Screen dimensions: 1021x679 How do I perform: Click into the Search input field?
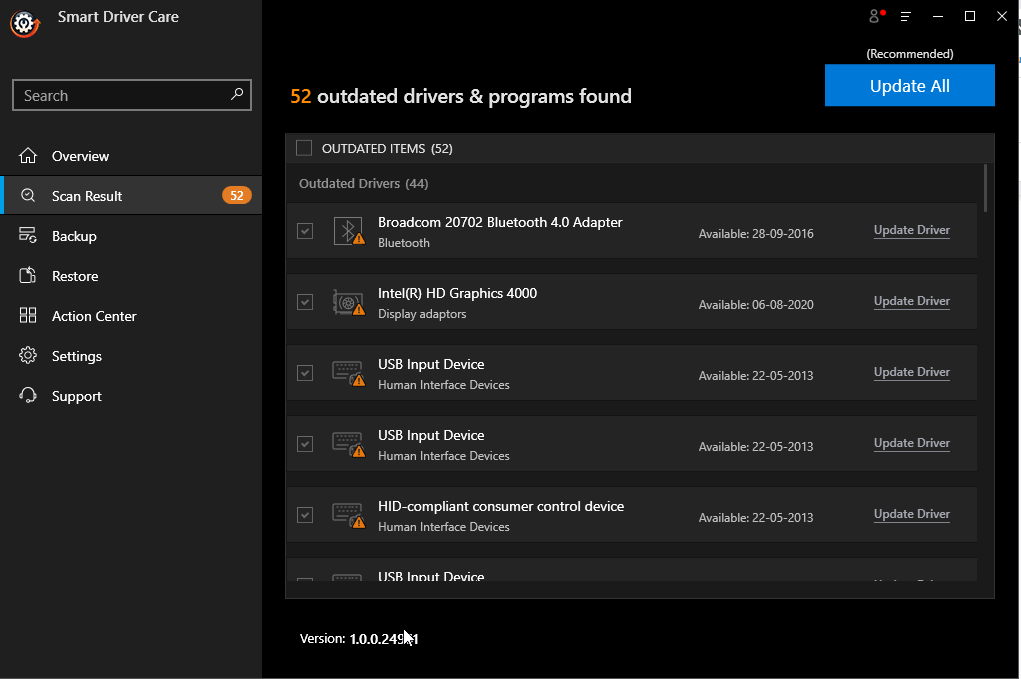pyautogui.click(x=120, y=96)
